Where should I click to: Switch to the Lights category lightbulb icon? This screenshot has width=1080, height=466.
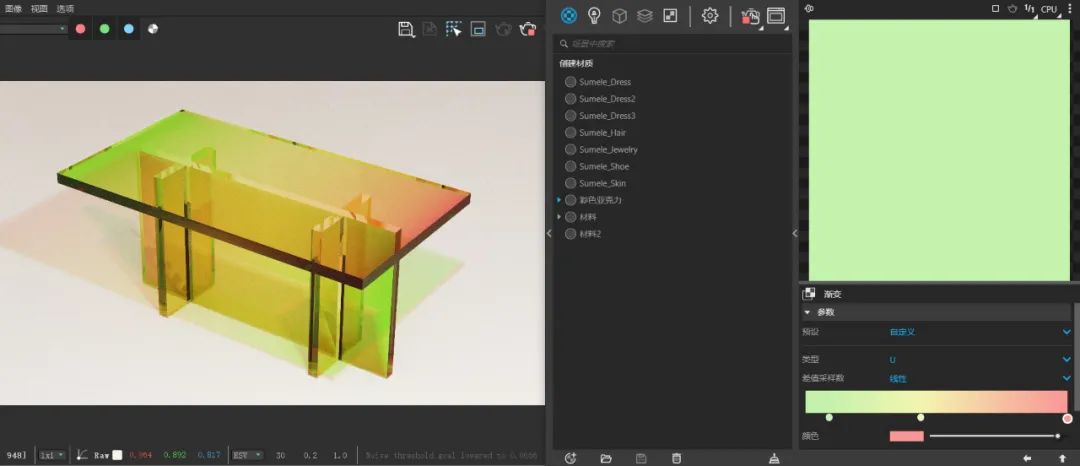pos(594,15)
